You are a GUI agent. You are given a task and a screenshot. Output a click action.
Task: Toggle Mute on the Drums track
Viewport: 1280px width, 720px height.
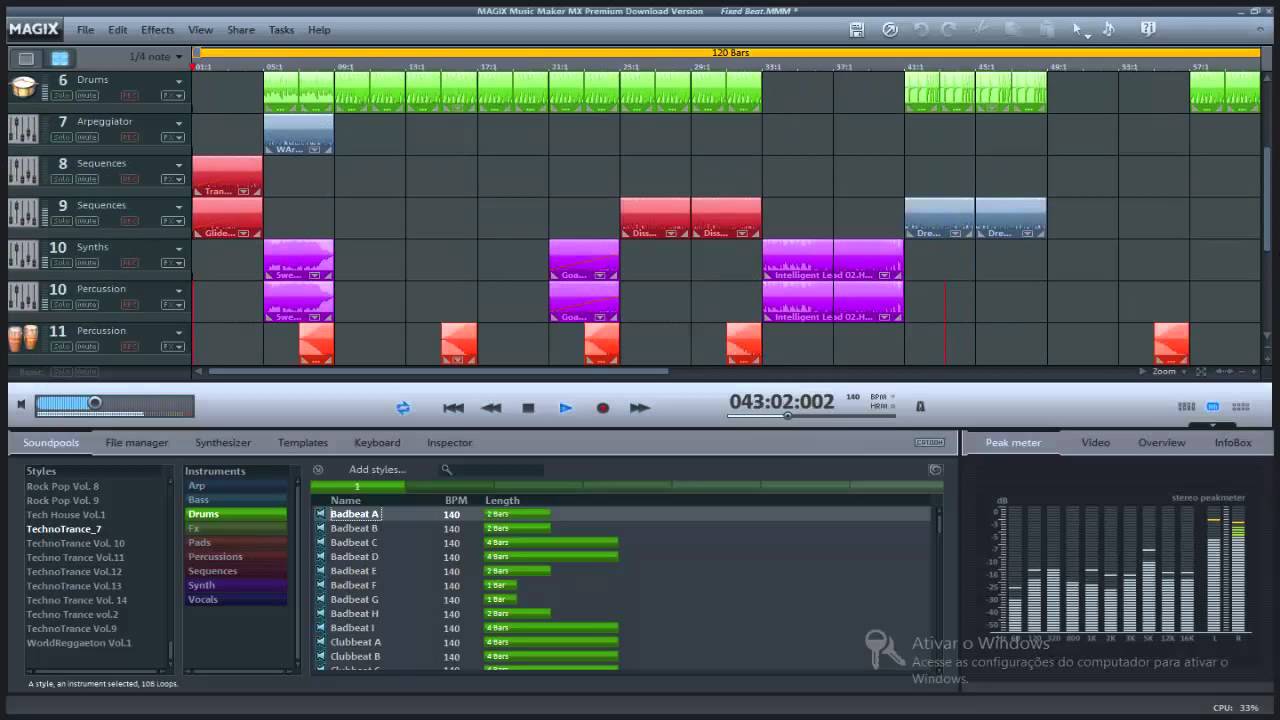tap(87, 95)
